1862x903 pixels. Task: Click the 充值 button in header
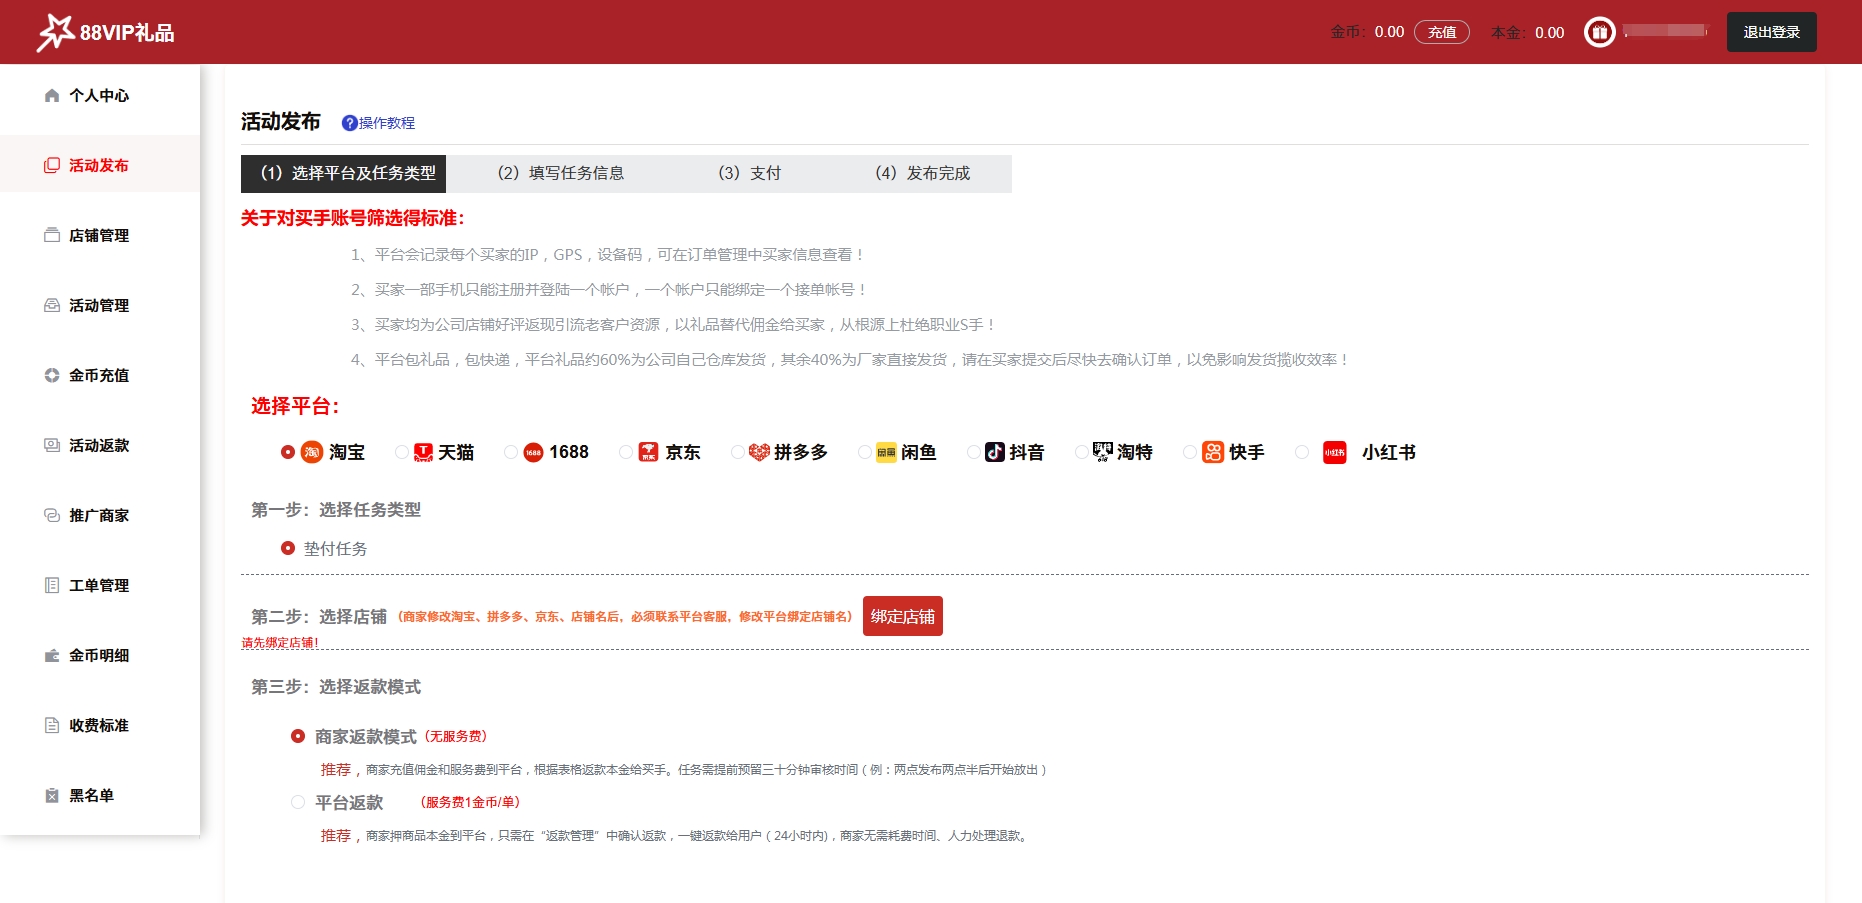[1441, 32]
